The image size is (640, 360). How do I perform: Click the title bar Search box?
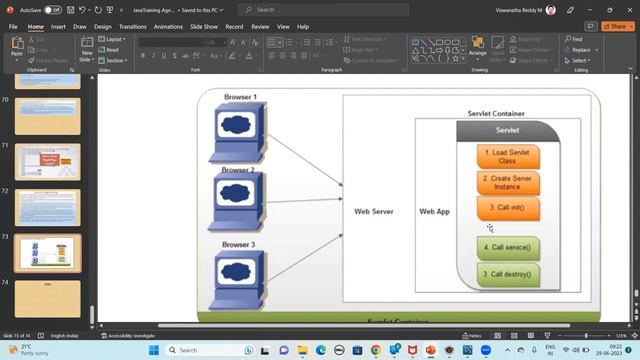[x=323, y=10]
